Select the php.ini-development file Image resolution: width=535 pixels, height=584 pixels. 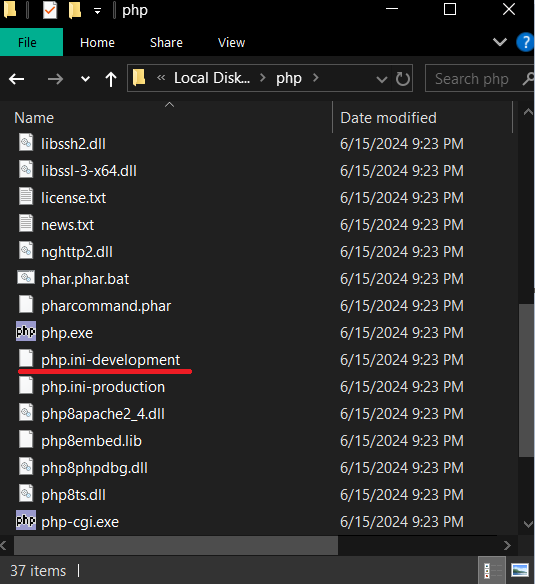point(111,360)
